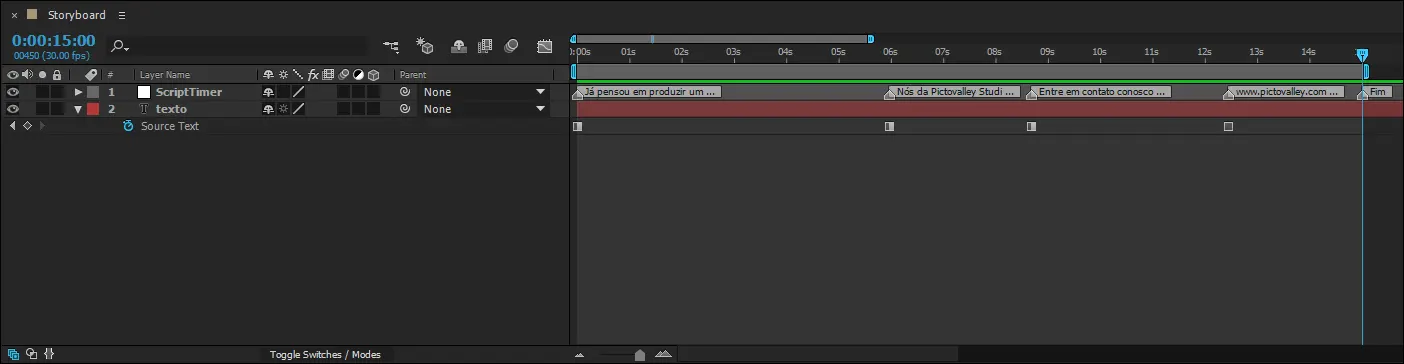Expand or collapse Transfer Controls pane icon
The width and height of the screenshot is (1404, 364).
pyautogui.click(x=31, y=354)
